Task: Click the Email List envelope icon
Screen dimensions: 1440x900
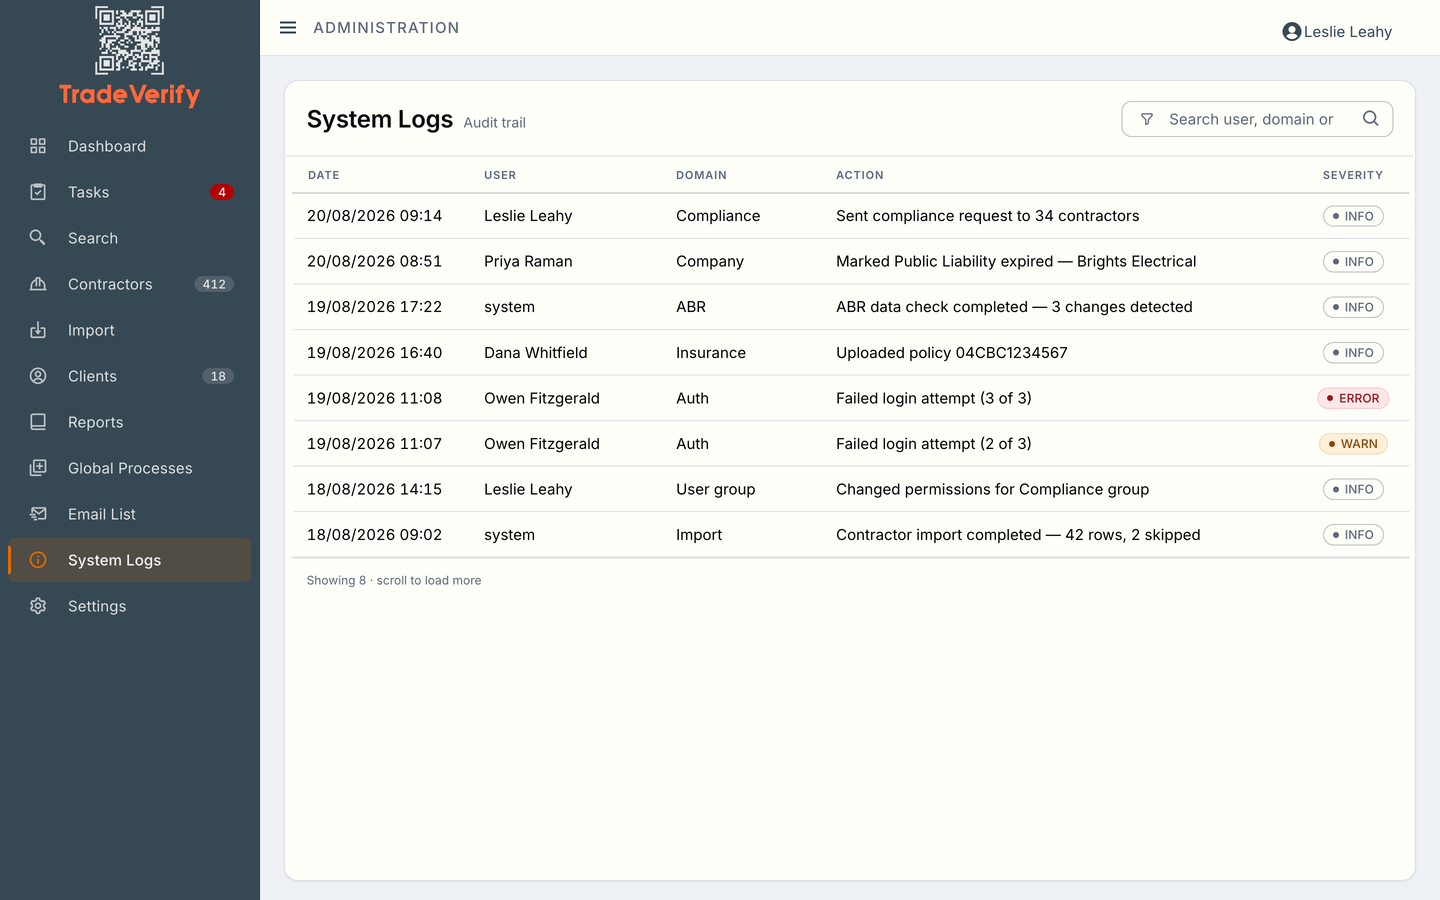Action: pos(38,514)
